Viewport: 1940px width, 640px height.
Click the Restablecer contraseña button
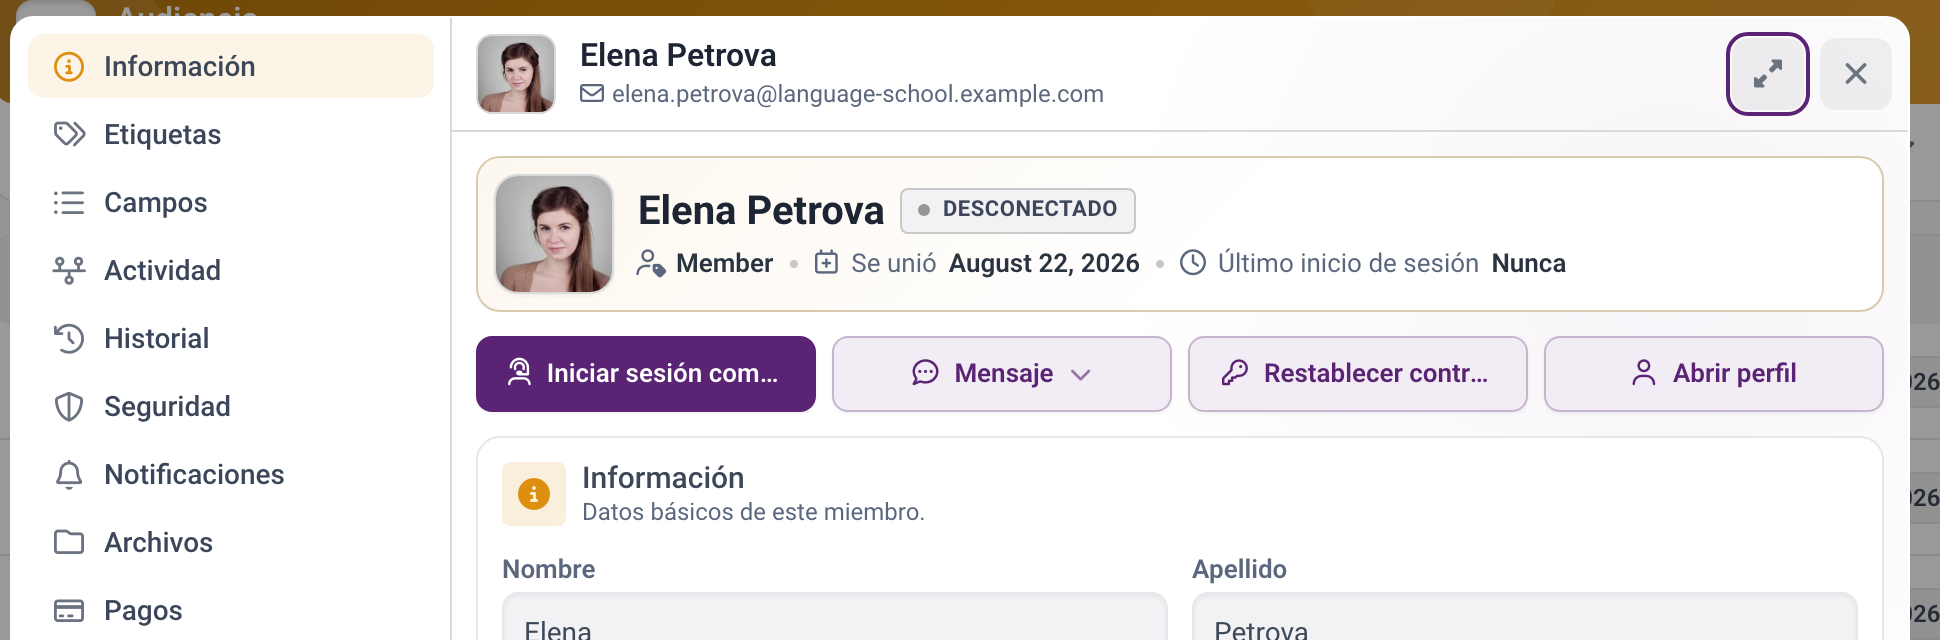pyautogui.click(x=1358, y=374)
